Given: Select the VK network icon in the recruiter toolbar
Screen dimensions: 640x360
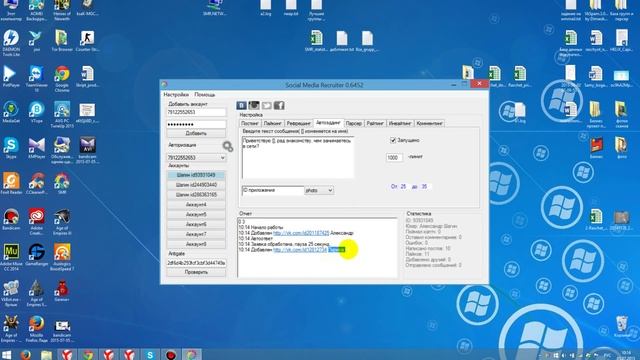Looking at the screenshot, I should (x=241, y=106).
